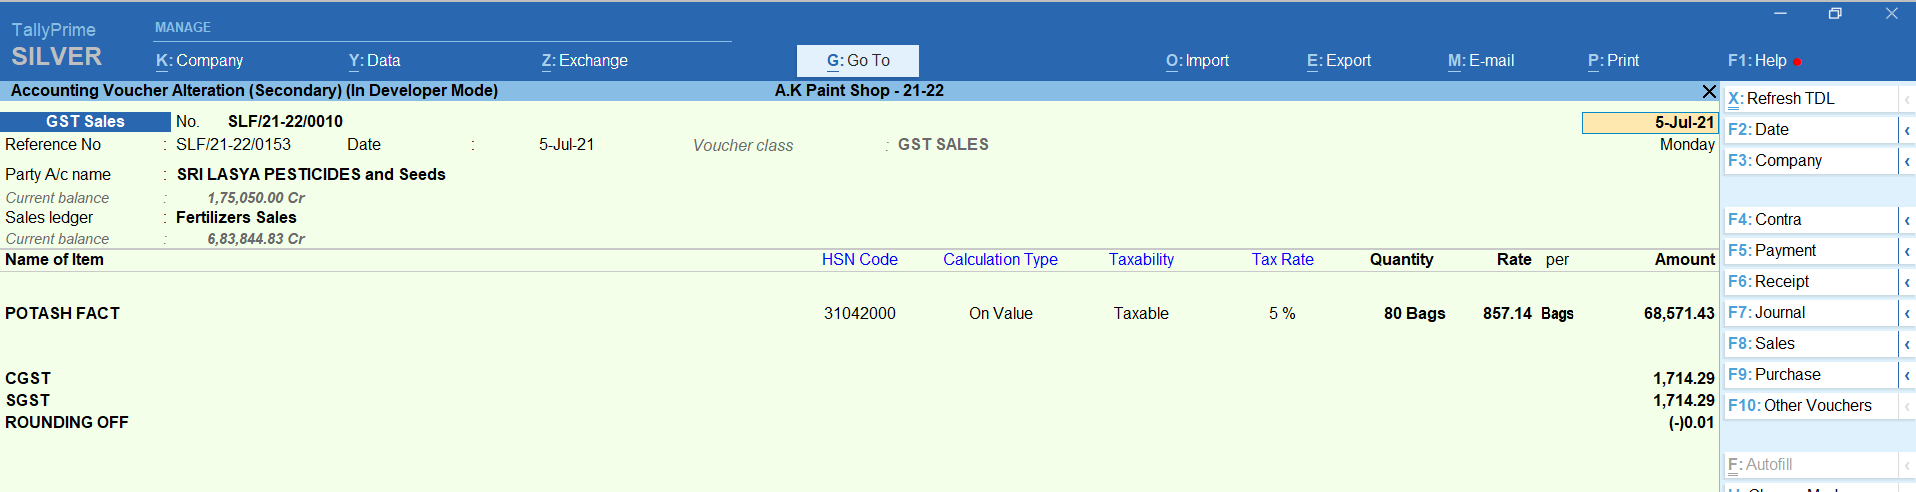Expand arrow beside F7: Journal

click(x=1907, y=313)
